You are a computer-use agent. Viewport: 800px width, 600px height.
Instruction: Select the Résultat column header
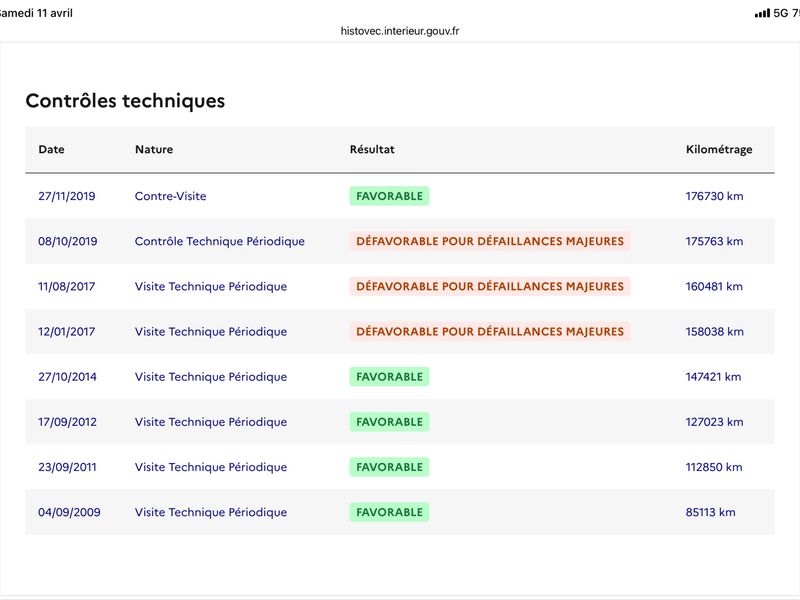tap(372, 149)
